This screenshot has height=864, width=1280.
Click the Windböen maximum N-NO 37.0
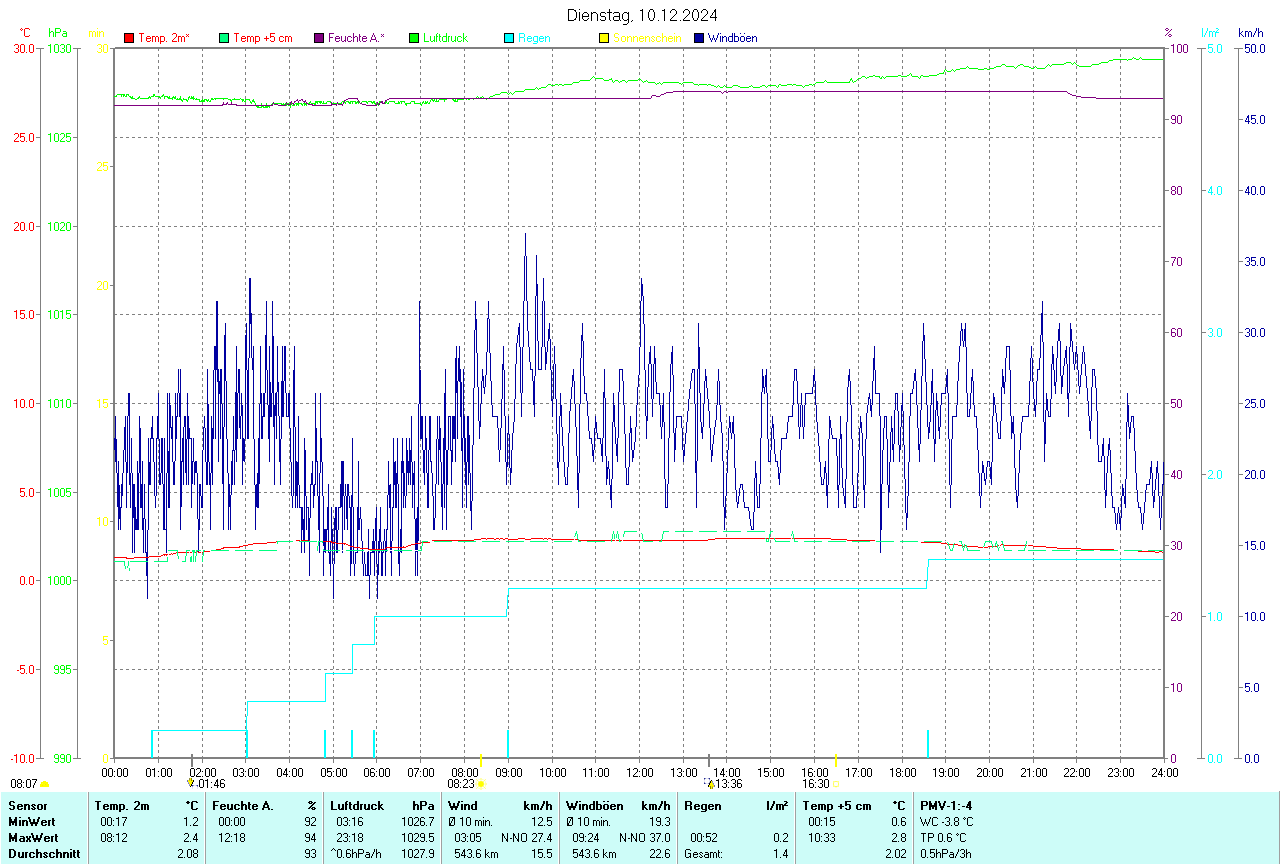(x=645, y=838)
